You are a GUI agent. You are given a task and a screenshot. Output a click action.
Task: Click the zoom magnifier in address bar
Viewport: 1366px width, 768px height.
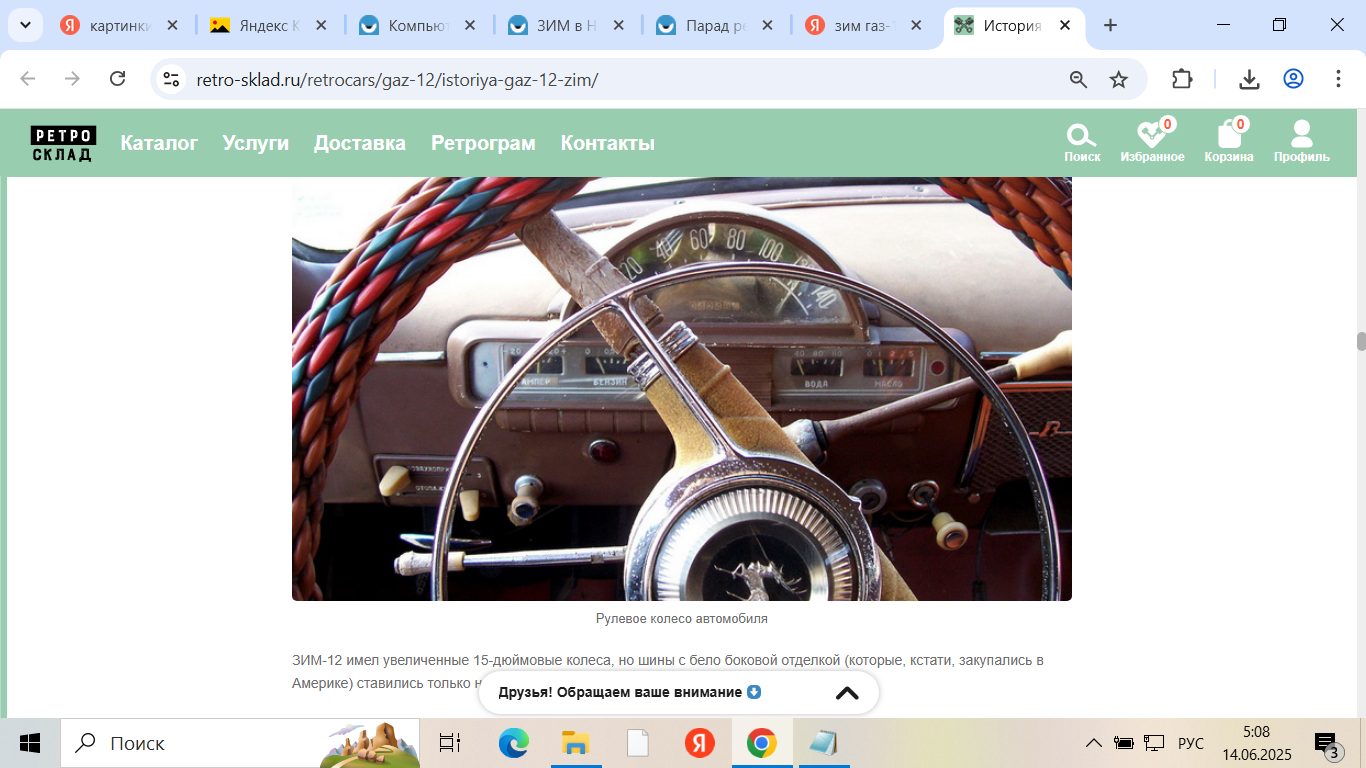click(x=1078, y=79)
